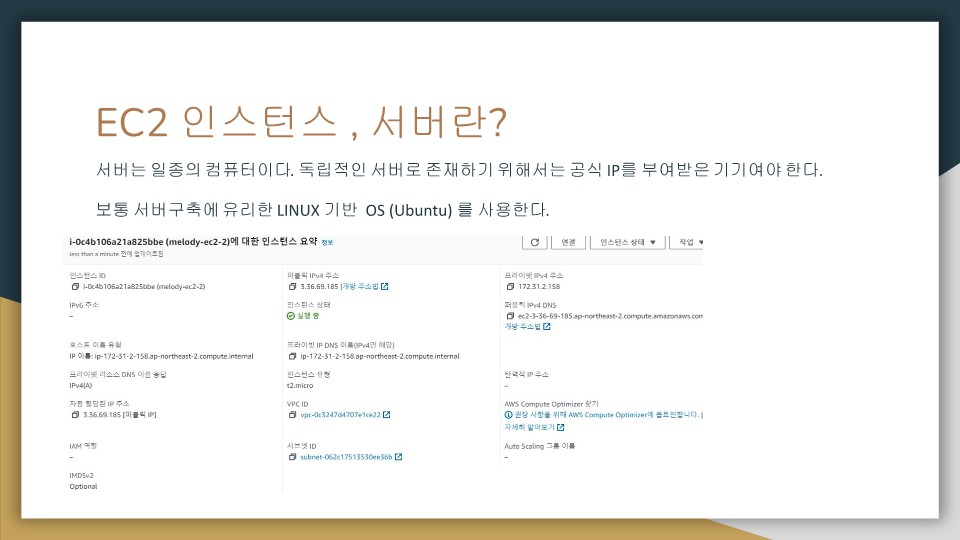Screen dimensions: 960x540
Task: Click the Compute Optimizer info circle icon
Action: 508,415
